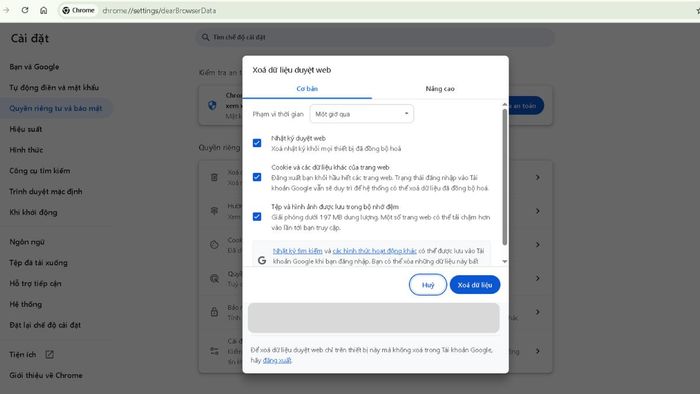
Task: Click the dialog scrollbar thumb
Action: pyautogui.click(x=505, y=177)
